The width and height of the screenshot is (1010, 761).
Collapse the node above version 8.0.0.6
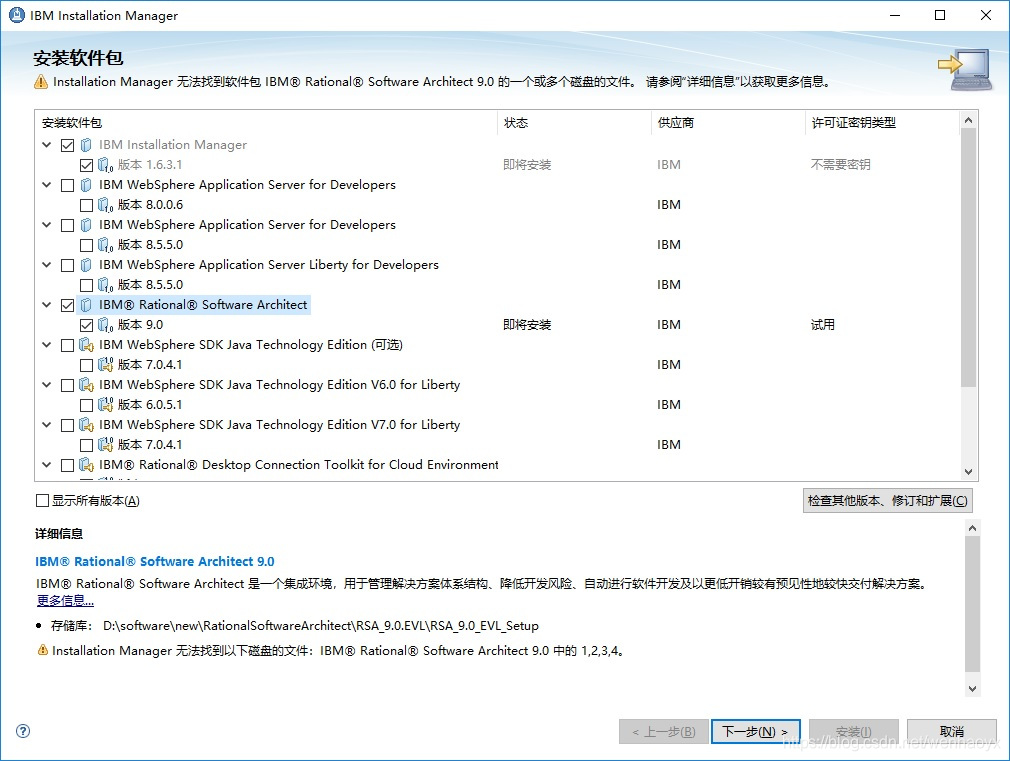[x=46, y=185]
